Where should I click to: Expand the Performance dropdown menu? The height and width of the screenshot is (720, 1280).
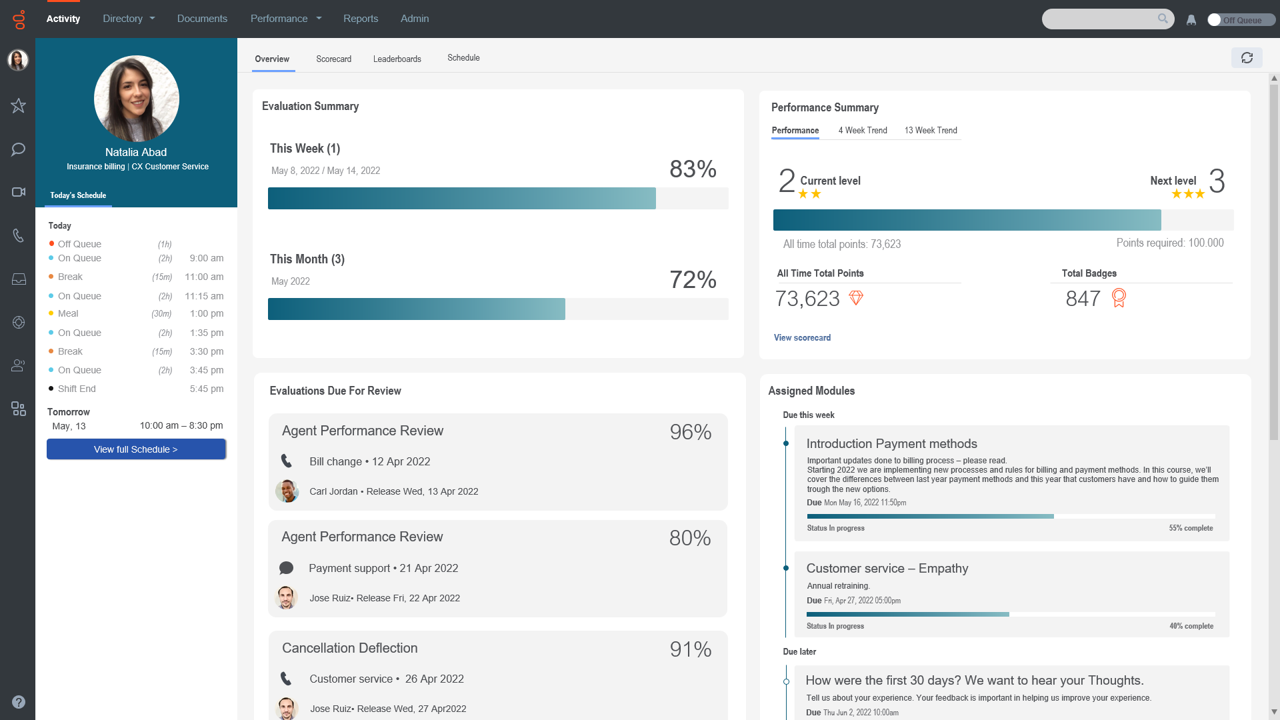pyautogui.click(x=285, y=18)
